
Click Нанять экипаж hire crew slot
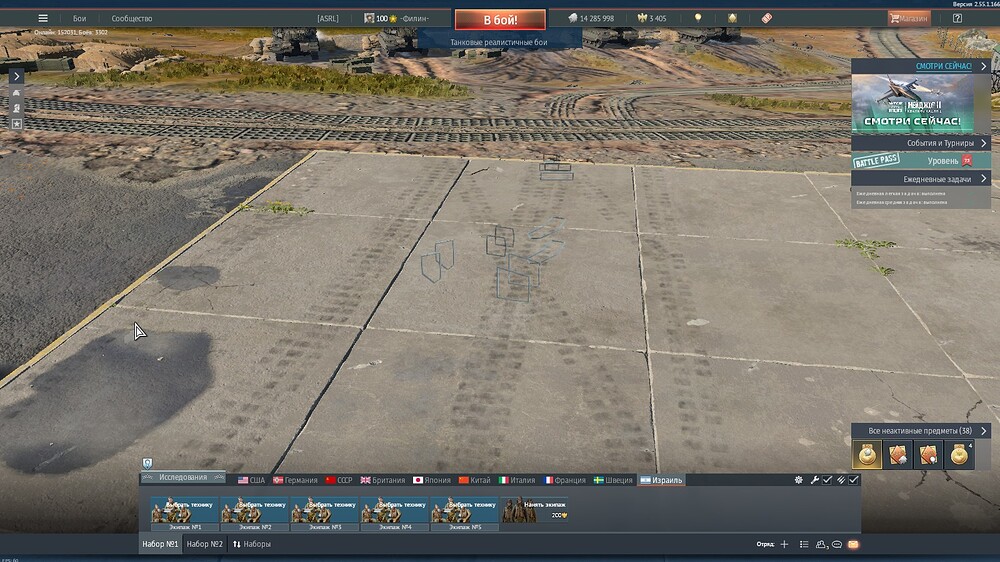click(x=534, y=511)
